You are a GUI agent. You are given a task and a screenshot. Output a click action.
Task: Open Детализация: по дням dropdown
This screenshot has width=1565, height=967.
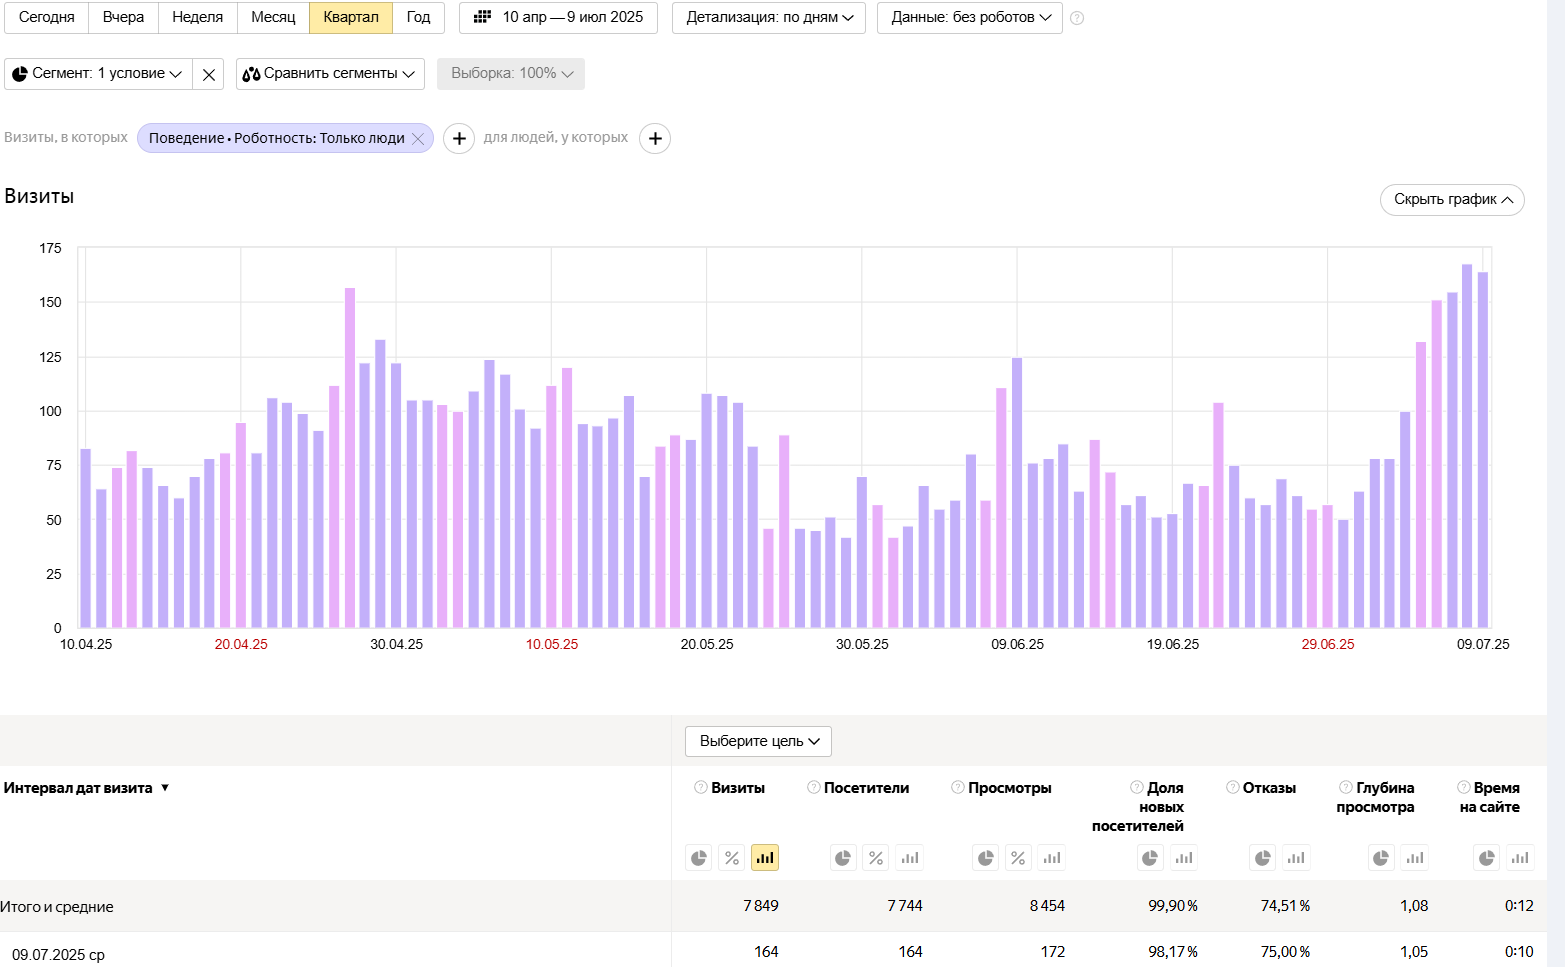(x=768, y=18)
